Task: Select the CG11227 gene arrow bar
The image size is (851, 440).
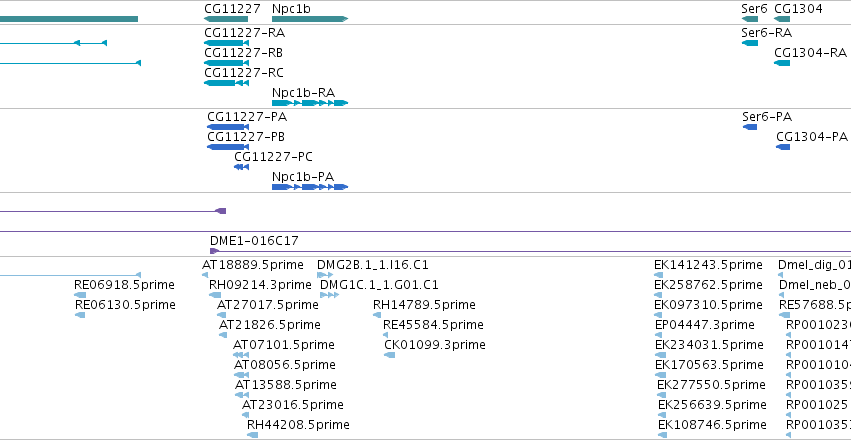Action: (226, 19)
